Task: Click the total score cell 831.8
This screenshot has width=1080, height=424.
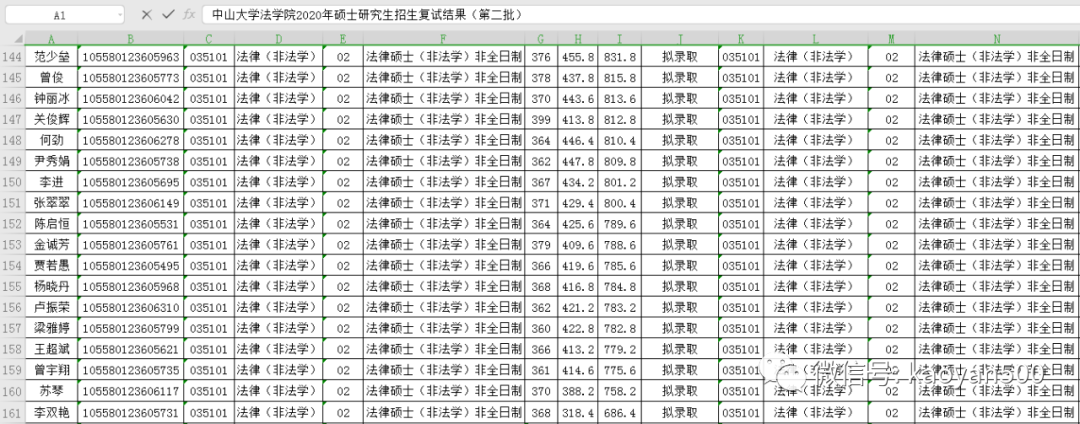Action: [619, 57]
